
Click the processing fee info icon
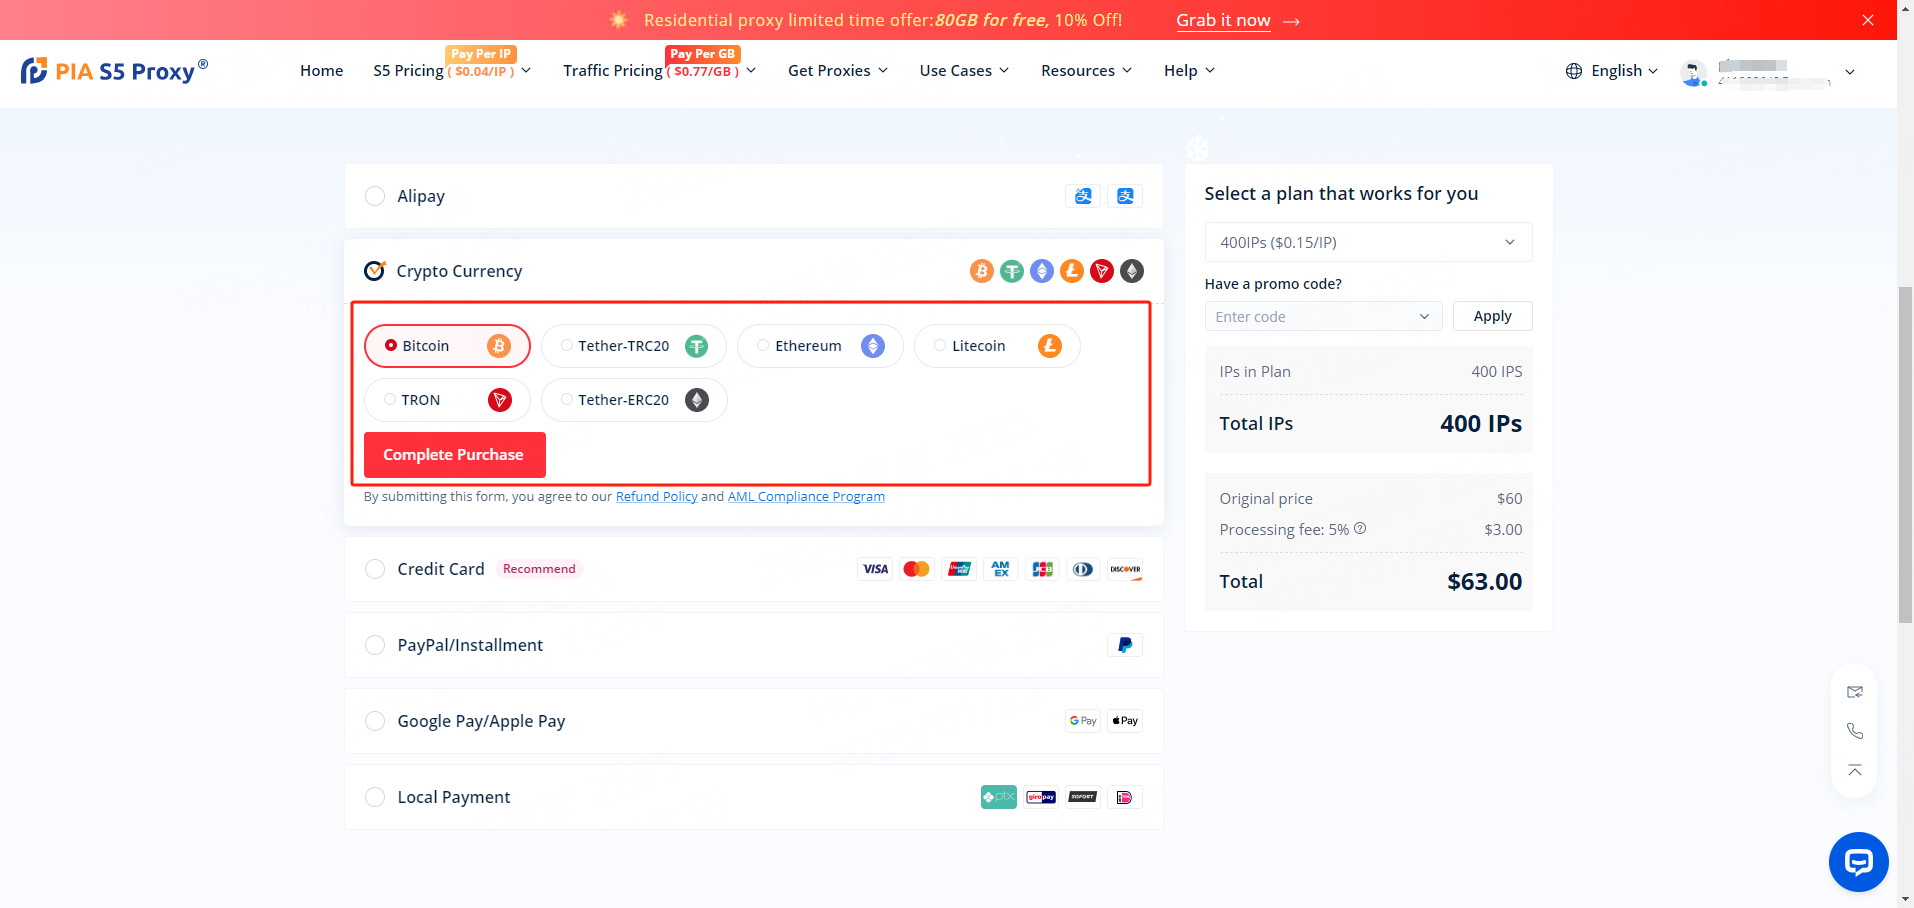click(1360, 529)
